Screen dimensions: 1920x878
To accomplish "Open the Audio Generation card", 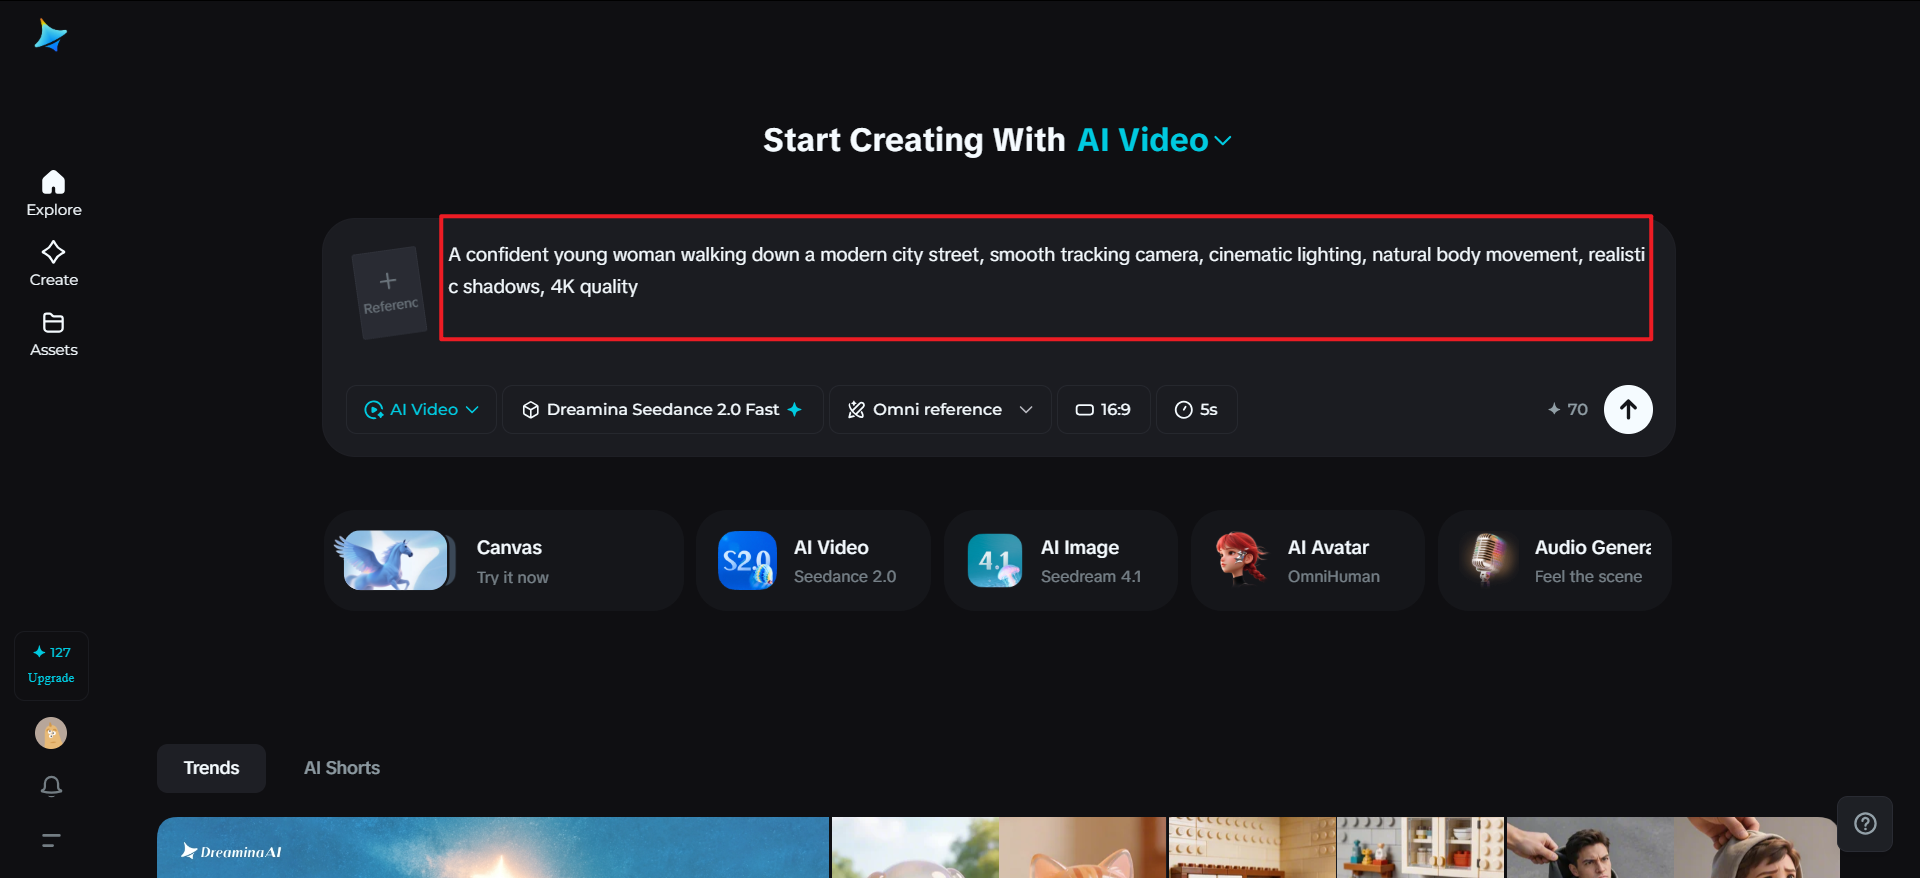I will (1554, 561).
